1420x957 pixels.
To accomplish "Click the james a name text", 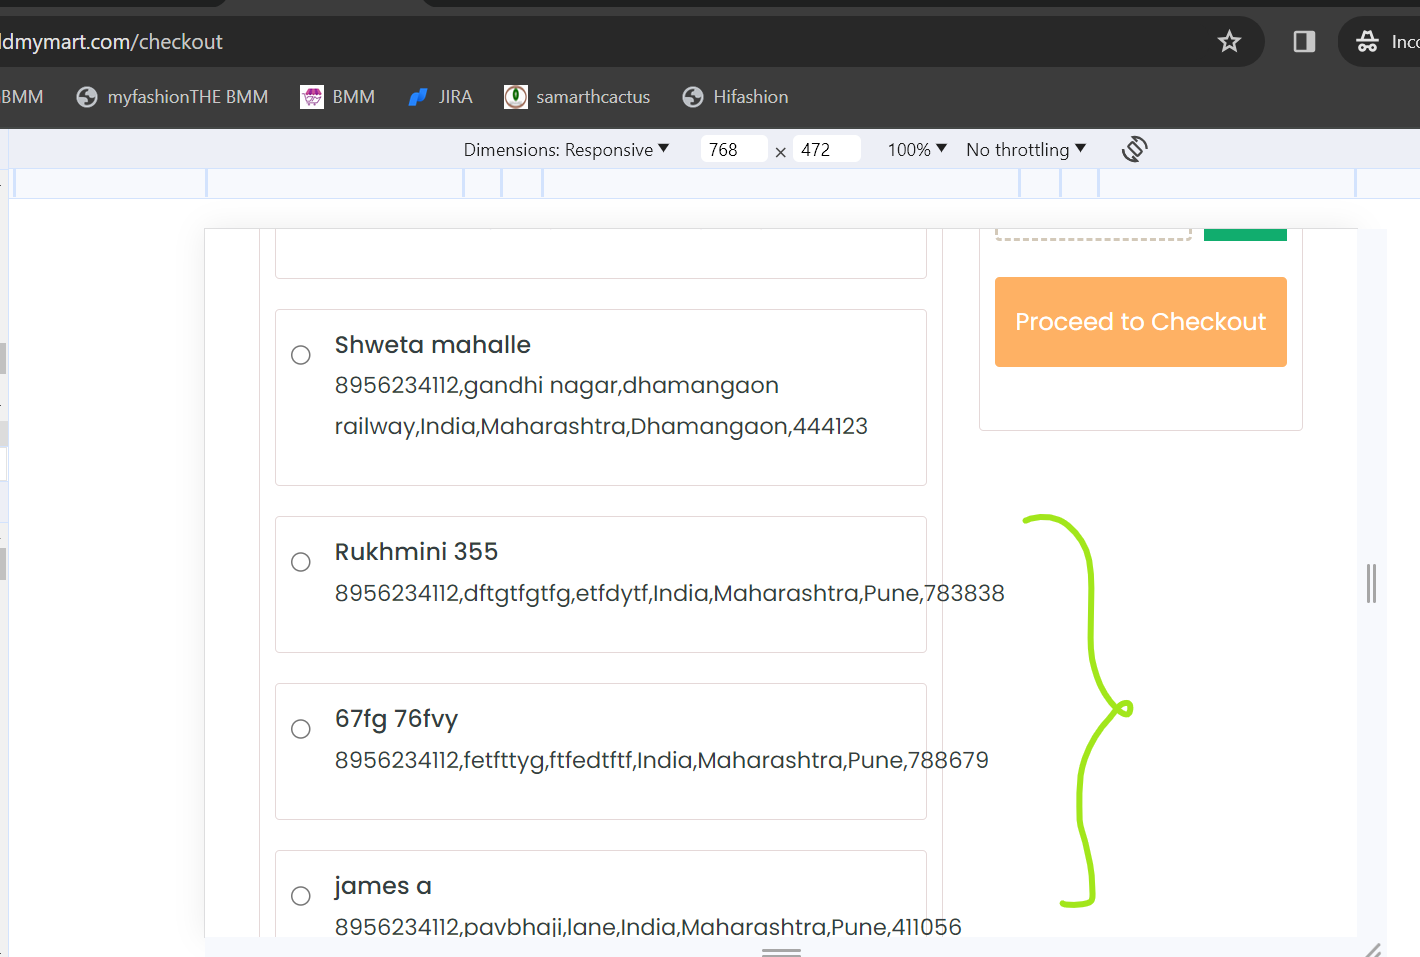I will pyautogui.click(x=383, y=886).
